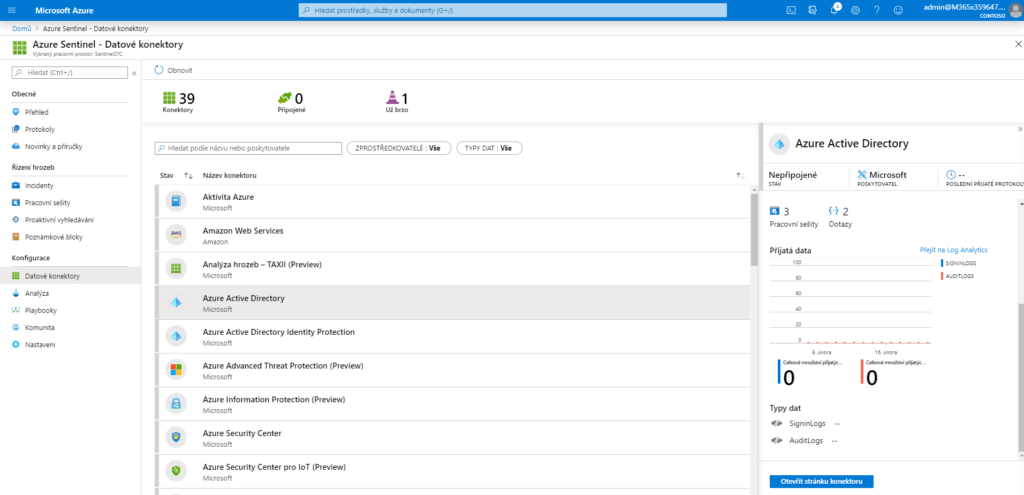The width and height of the screenshot is (1024, 495).
Task: Follow the Přejít na Log Analytics link
Action: coord(951,249)
